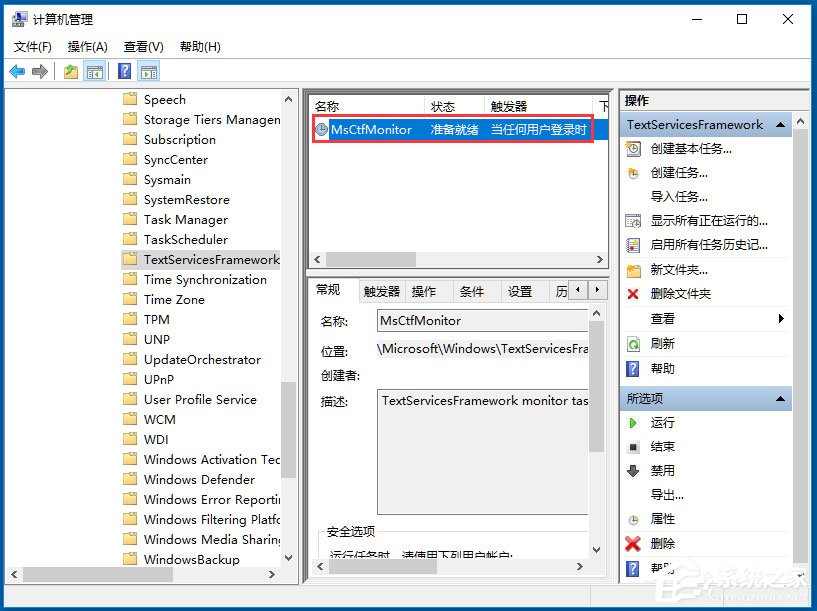Click the back navigation arrow in toolbar
Viewport: 817px width, 611px height.
[16, 71]
